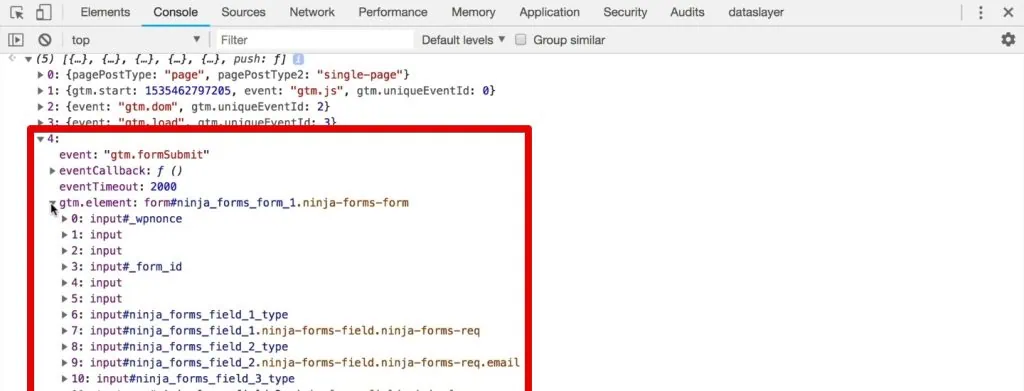Click the input#_form_id label text
The image size is (1024, 391).
point(136,267)
